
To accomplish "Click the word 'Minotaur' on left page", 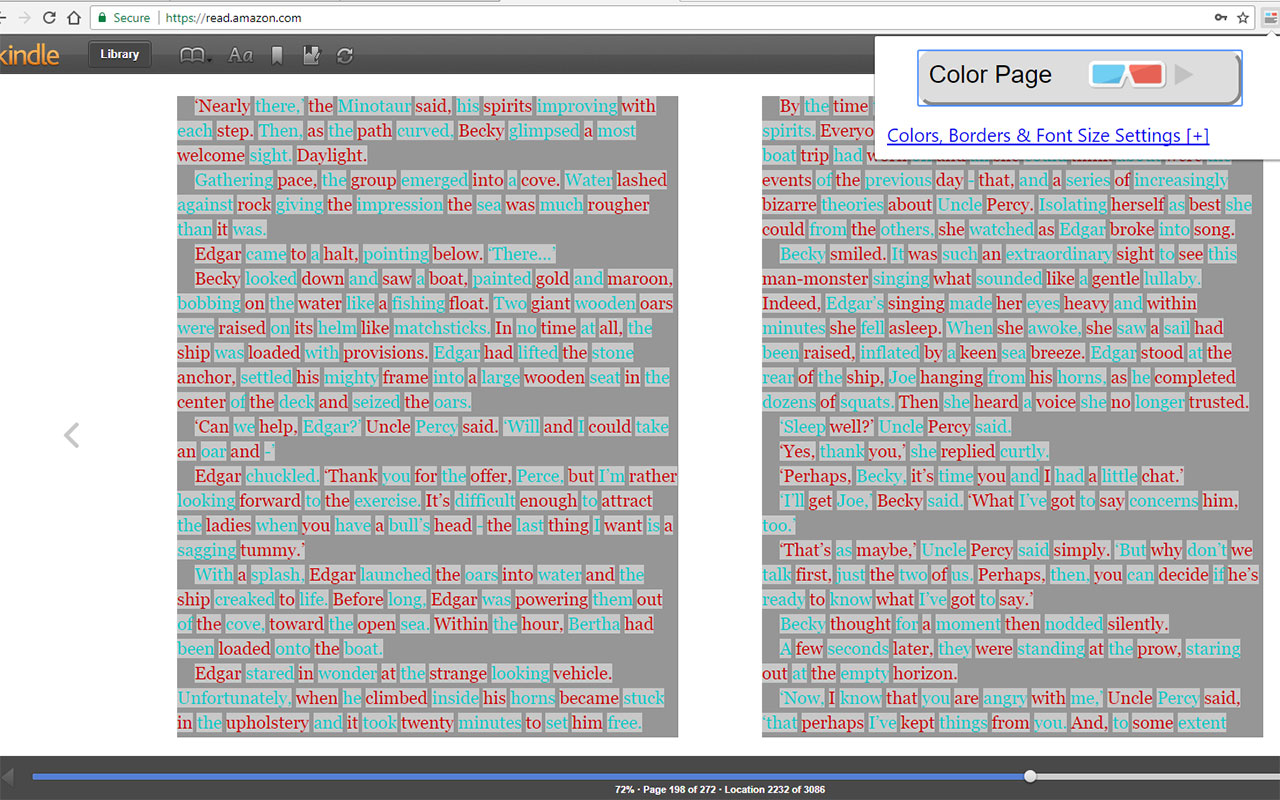I will pyautogui.click(x=374, y=106).
